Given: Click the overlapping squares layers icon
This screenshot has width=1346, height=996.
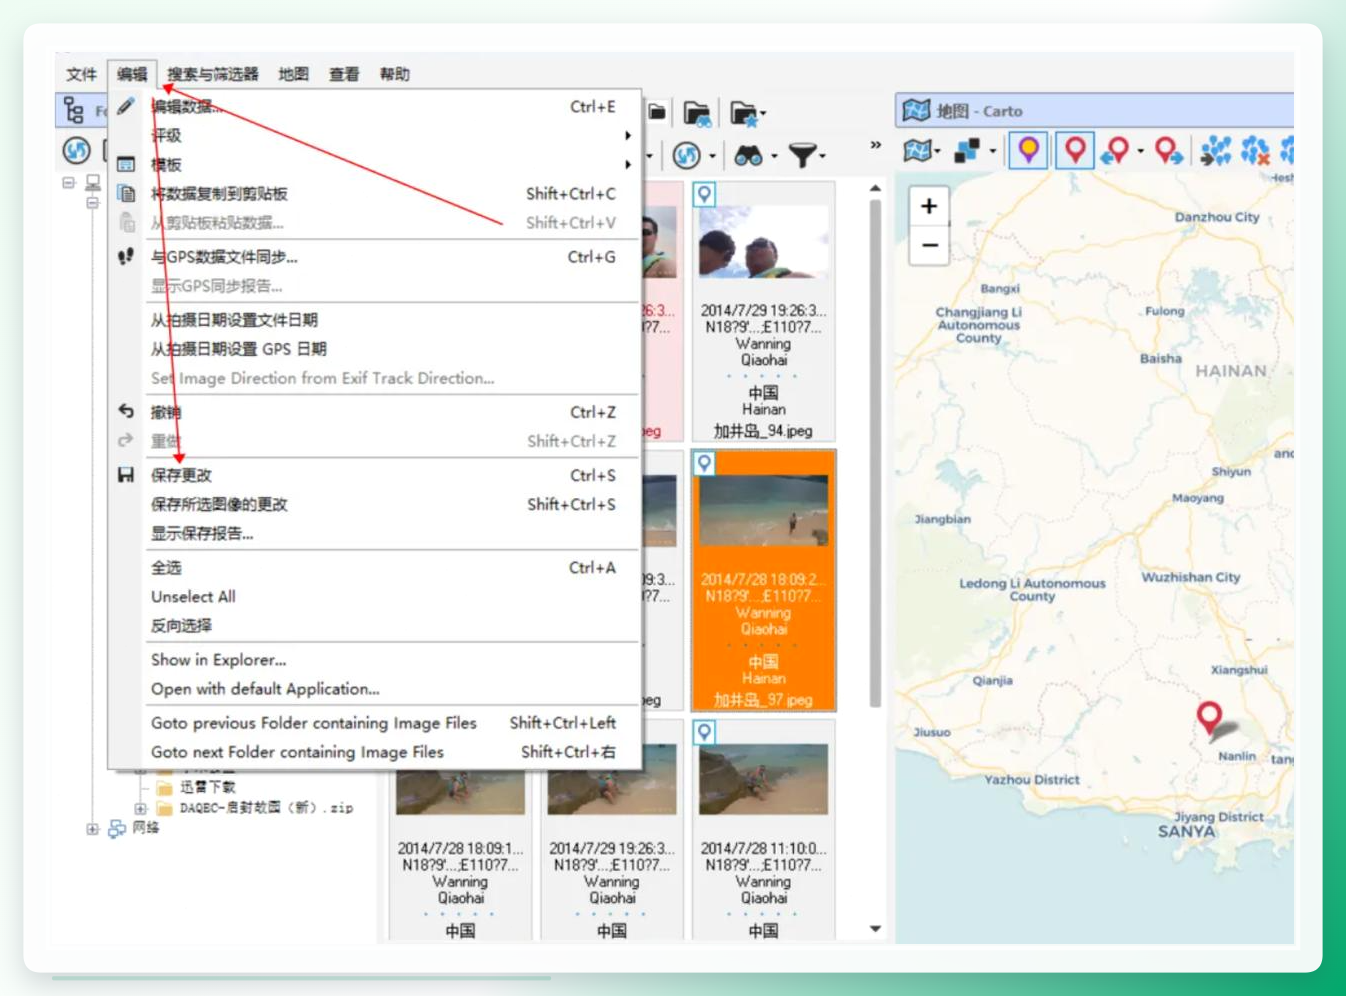Looking at the screenshot, I should coord(967,151).
